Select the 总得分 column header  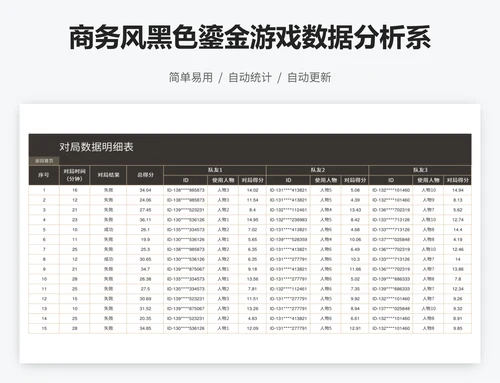(145, 175)
